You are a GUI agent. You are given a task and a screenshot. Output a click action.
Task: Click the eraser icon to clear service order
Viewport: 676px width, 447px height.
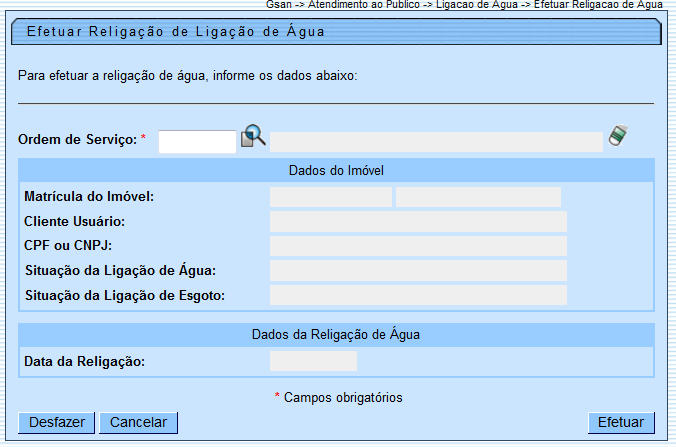[619, 137]
